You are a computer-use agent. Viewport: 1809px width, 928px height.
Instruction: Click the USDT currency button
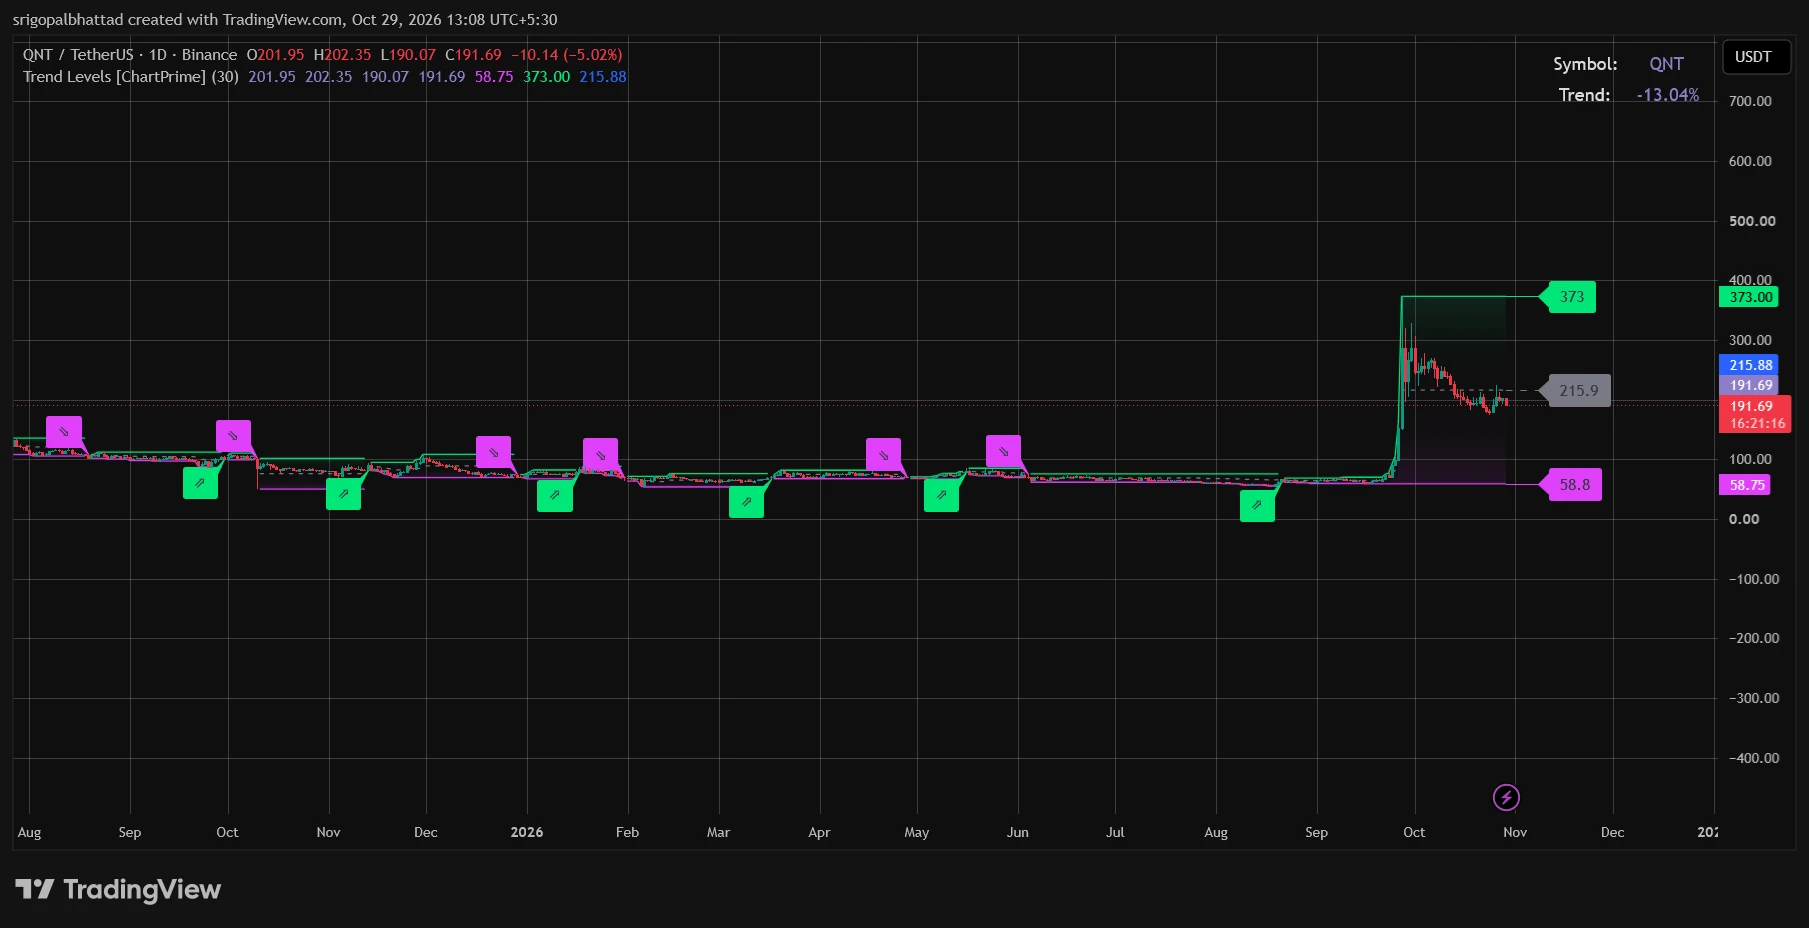[x=1756, y=57]
